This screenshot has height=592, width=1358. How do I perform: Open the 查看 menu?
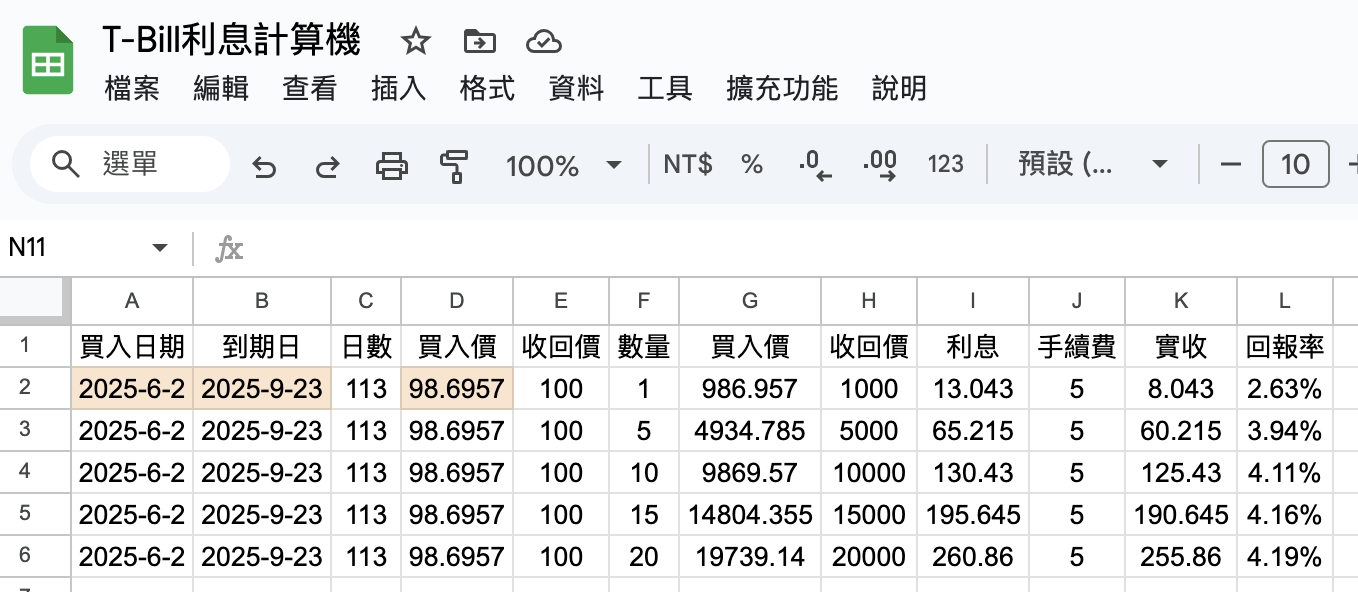pos(309,89)
